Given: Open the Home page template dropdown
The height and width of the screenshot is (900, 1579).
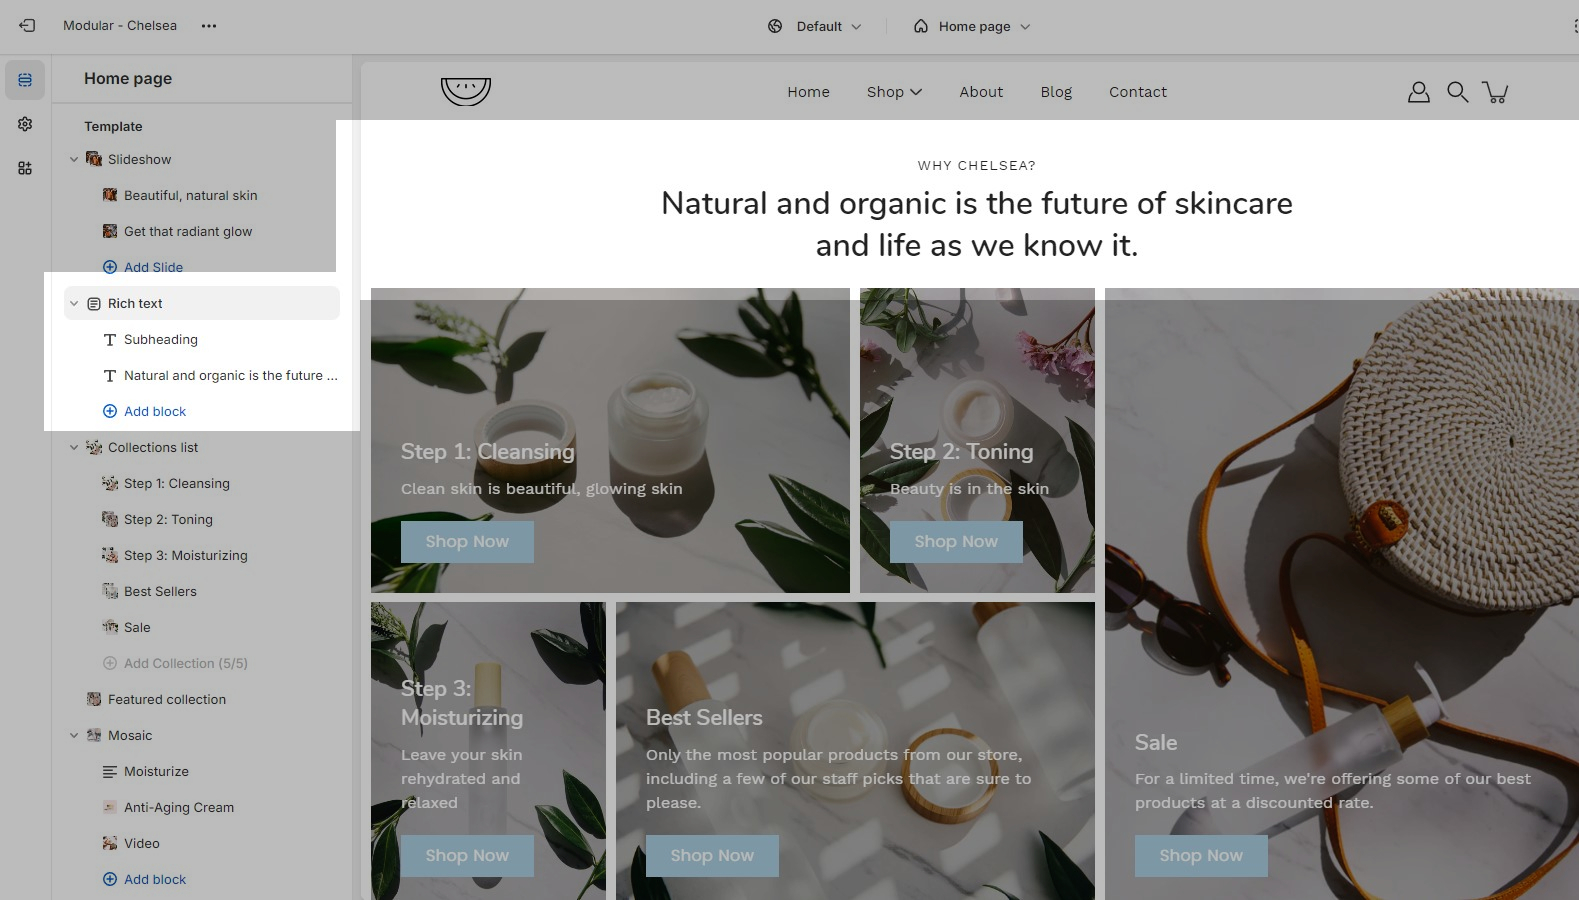Looking at the screenshot, I should (x=971, y=26).
